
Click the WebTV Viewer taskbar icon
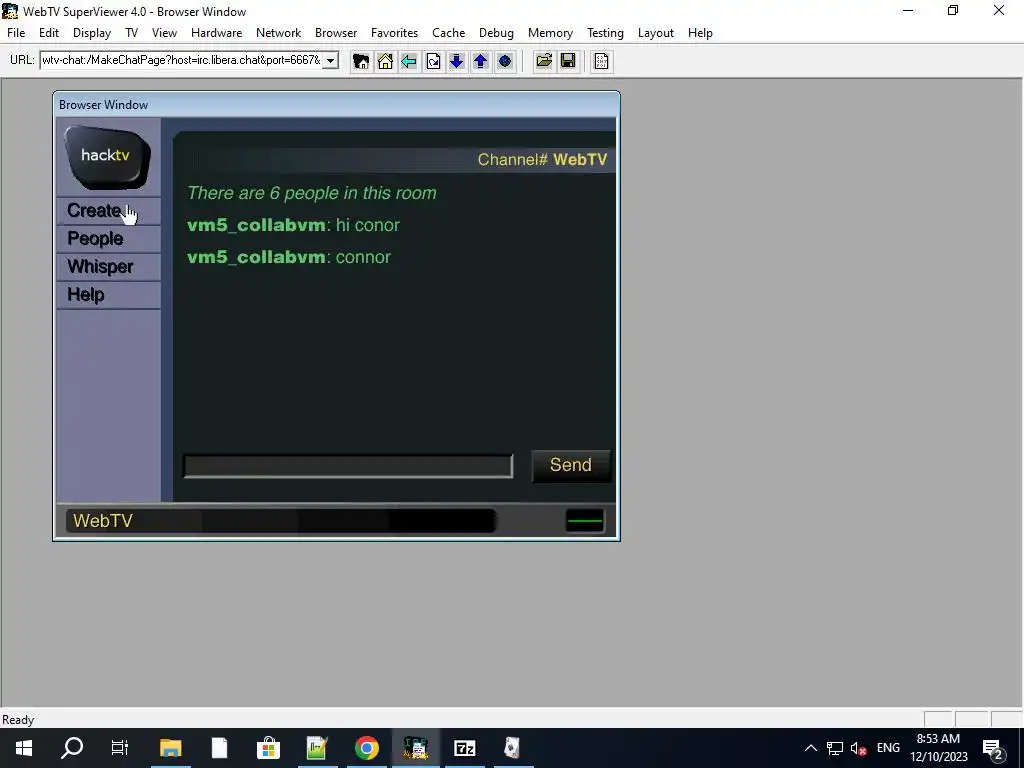pyautogui.click(x=415, y=748)
